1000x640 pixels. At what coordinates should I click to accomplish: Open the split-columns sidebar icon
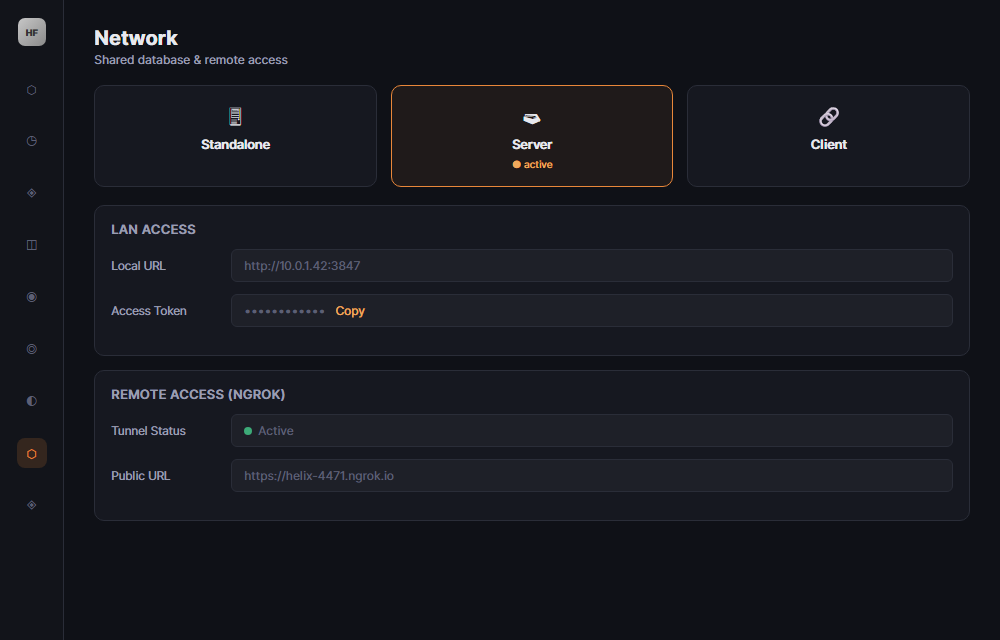pyautogui.click(x=31, y=245)
